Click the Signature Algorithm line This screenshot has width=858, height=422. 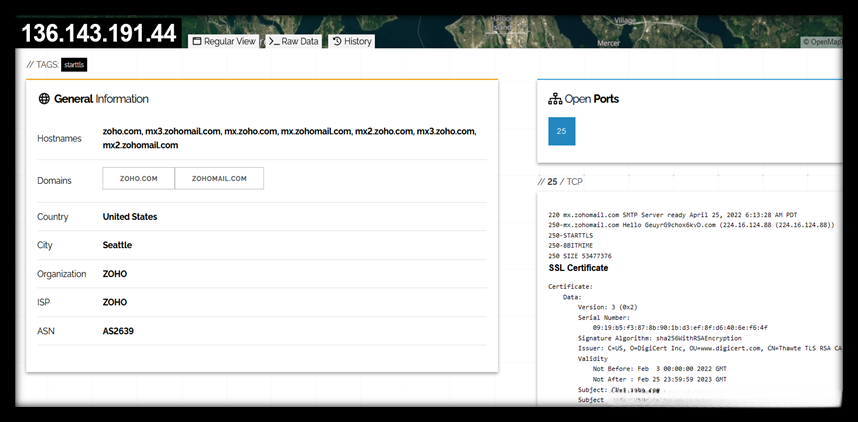coord(659,338)
